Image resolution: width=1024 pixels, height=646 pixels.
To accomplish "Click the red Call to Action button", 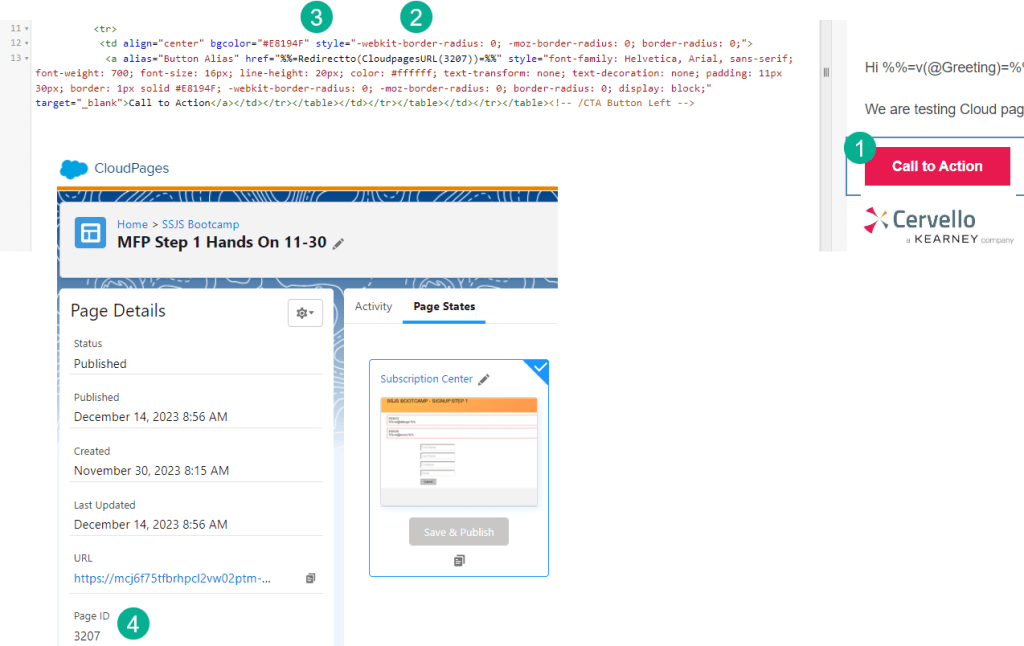I will click(x=937, y=166).
